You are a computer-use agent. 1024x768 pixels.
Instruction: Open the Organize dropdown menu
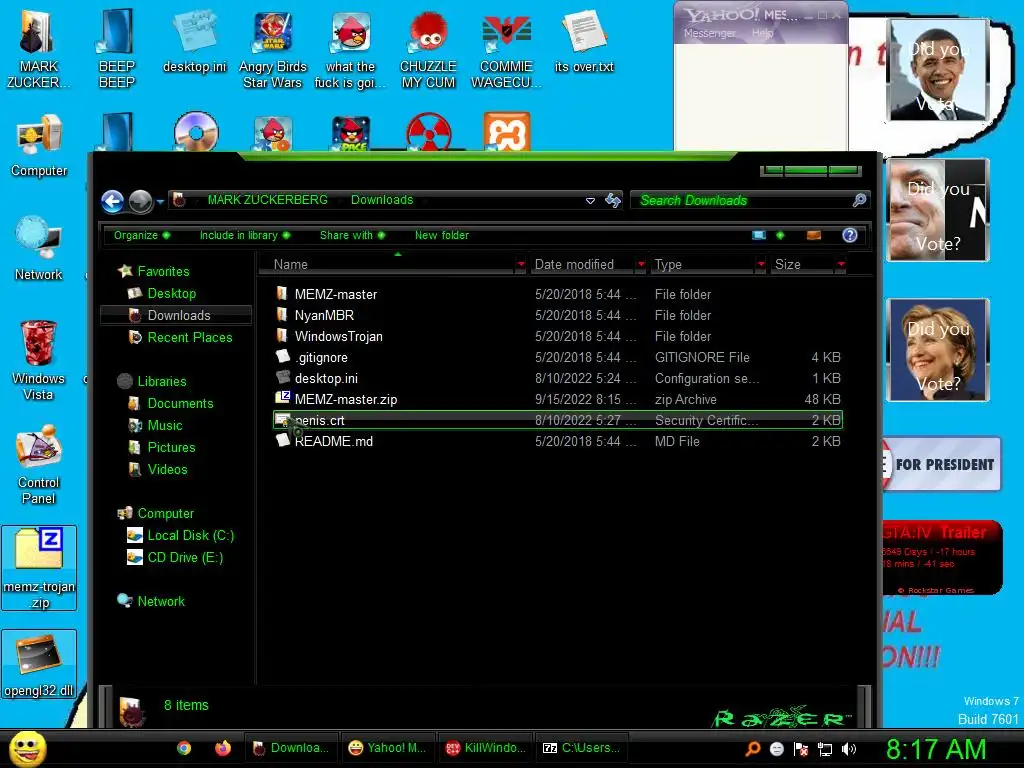tap(142, 235)
